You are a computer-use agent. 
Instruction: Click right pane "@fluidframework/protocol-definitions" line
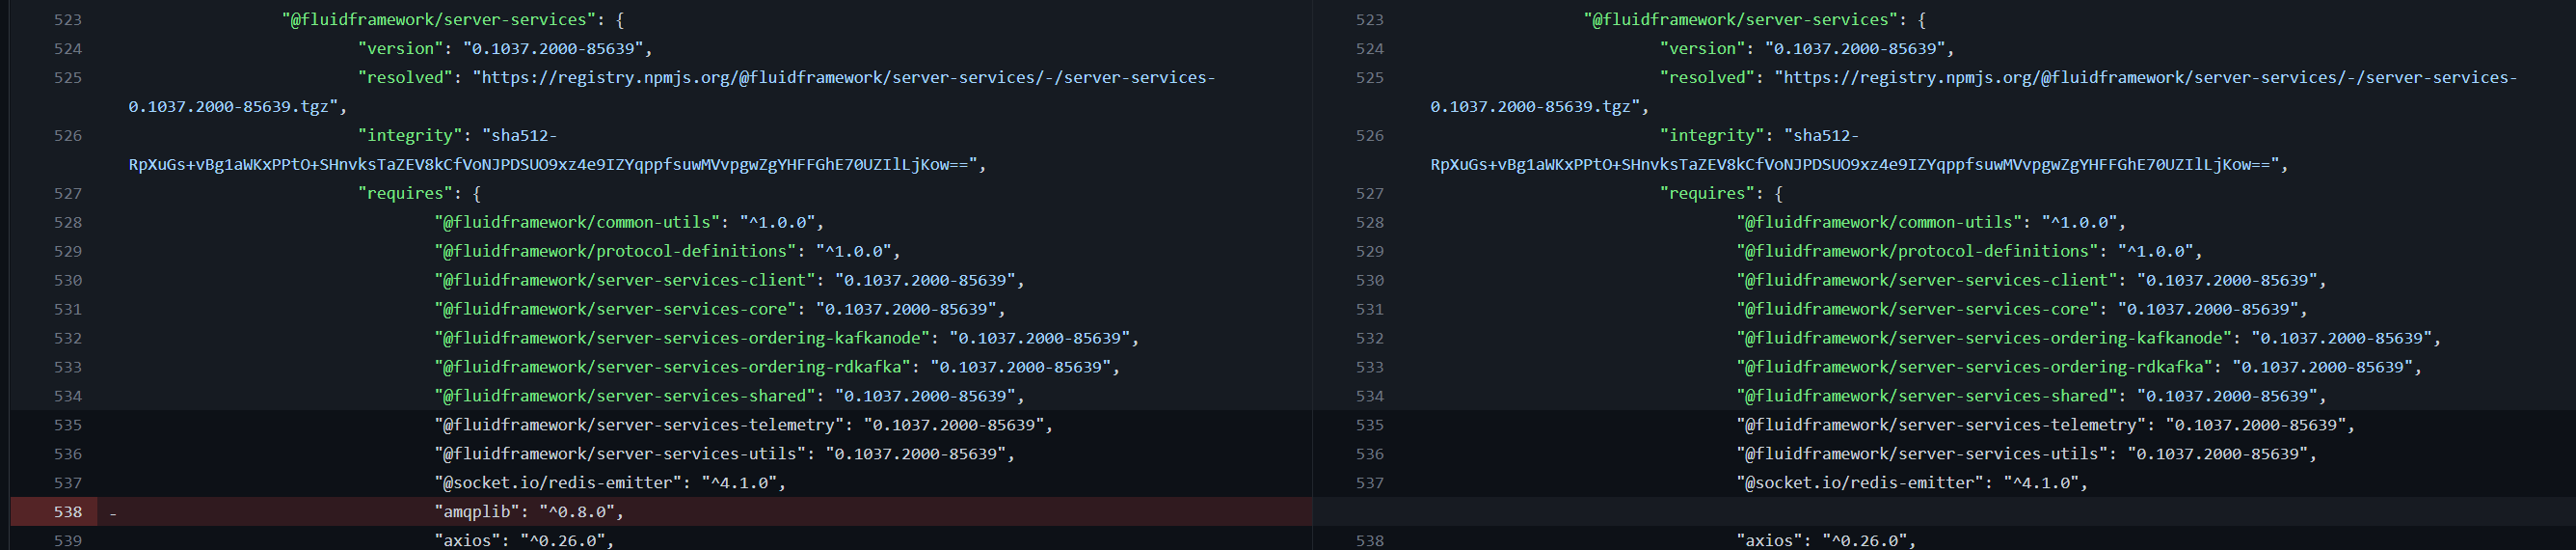click(x=1969, y=252)
